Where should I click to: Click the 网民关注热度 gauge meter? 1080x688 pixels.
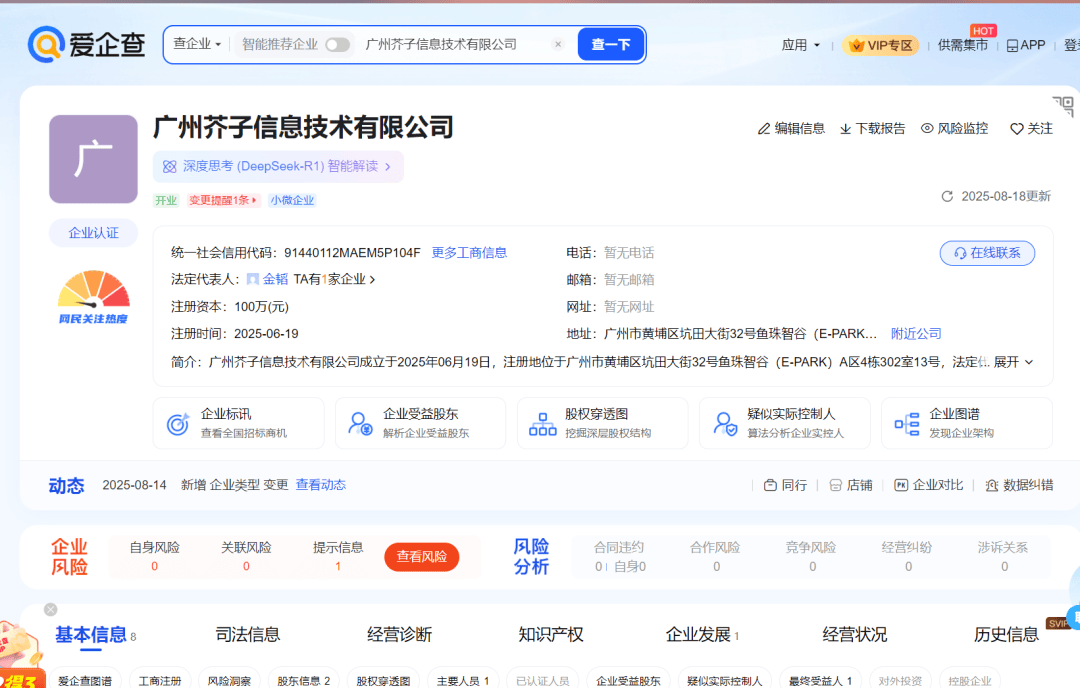coord(93,291)
